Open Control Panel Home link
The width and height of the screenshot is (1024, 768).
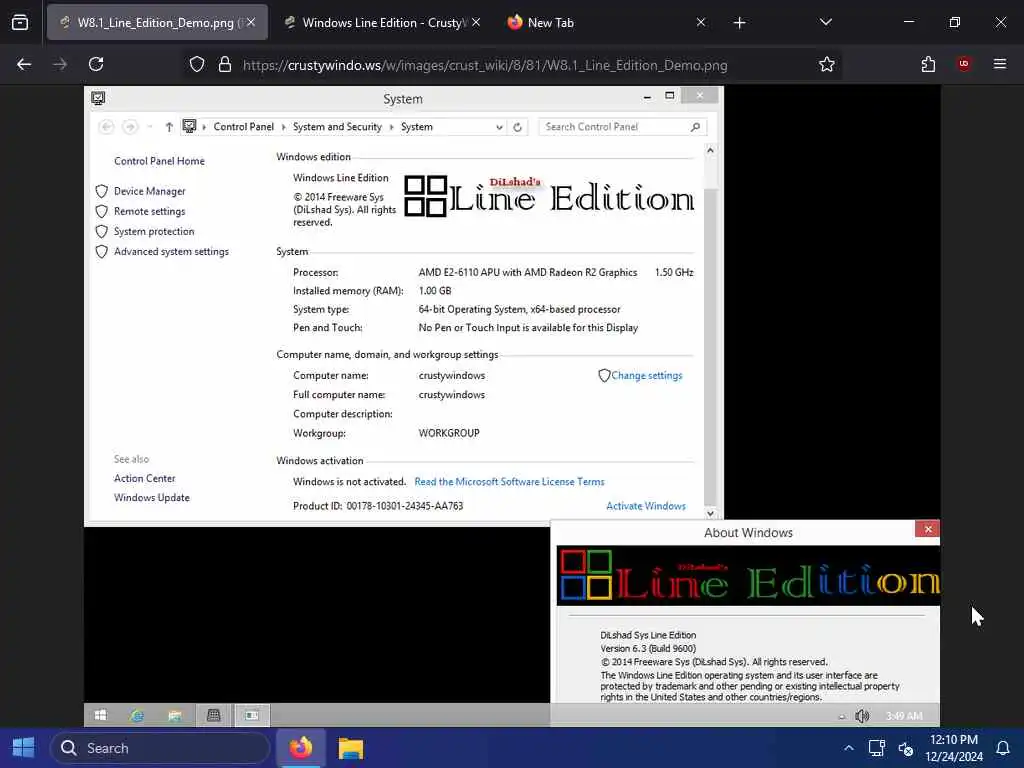[x=159, y=161]
